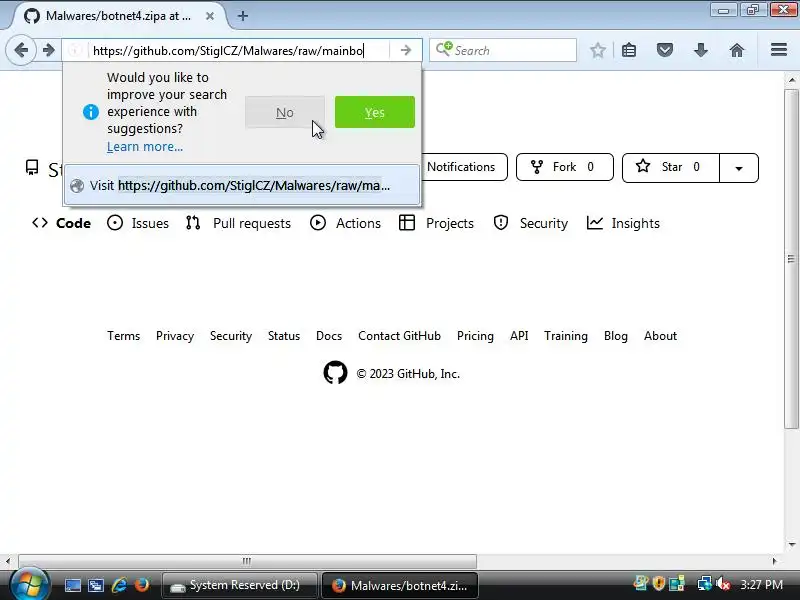
Task: Switch to Malwares/botnet4.zi... Firefox taskbar button
Action: click(x=400, y=585)
